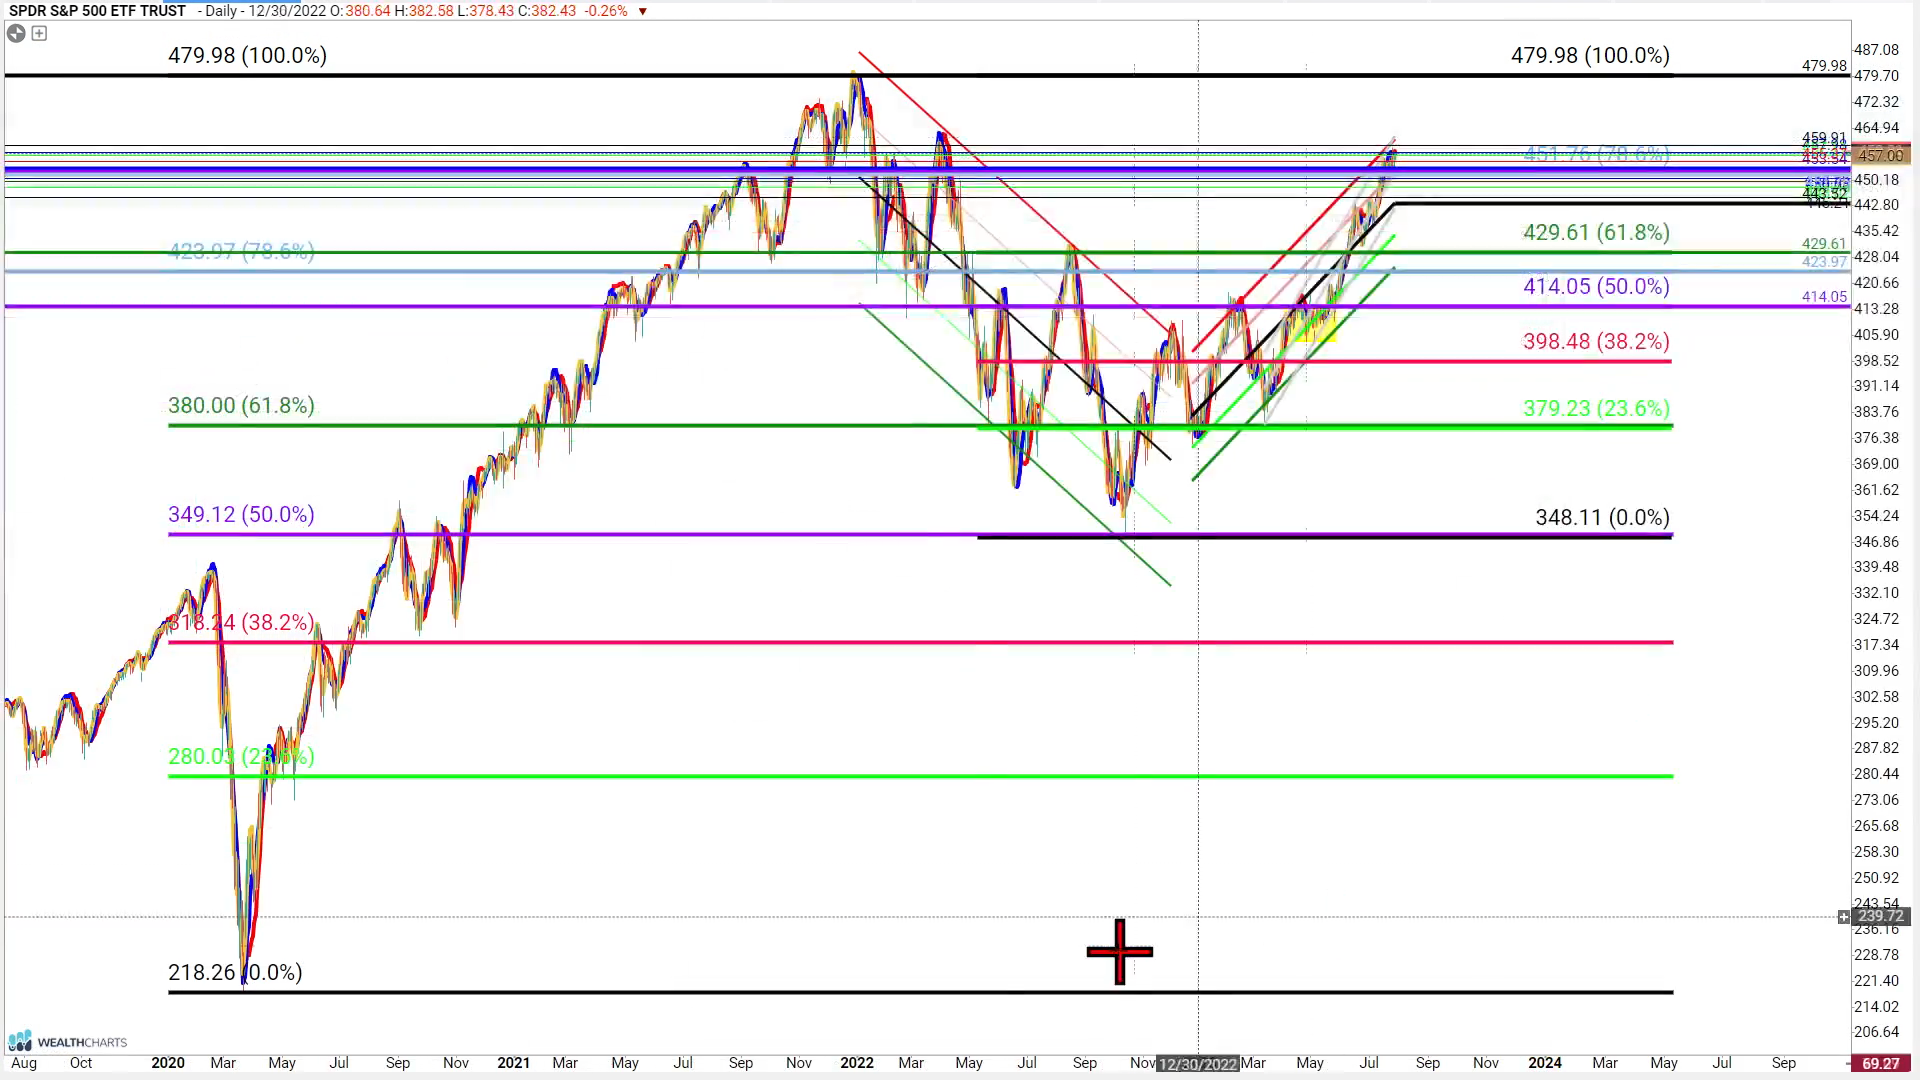
Task: Select the faded 423.97 (78.6%) Fibonacci label
Action: [241, 251]
